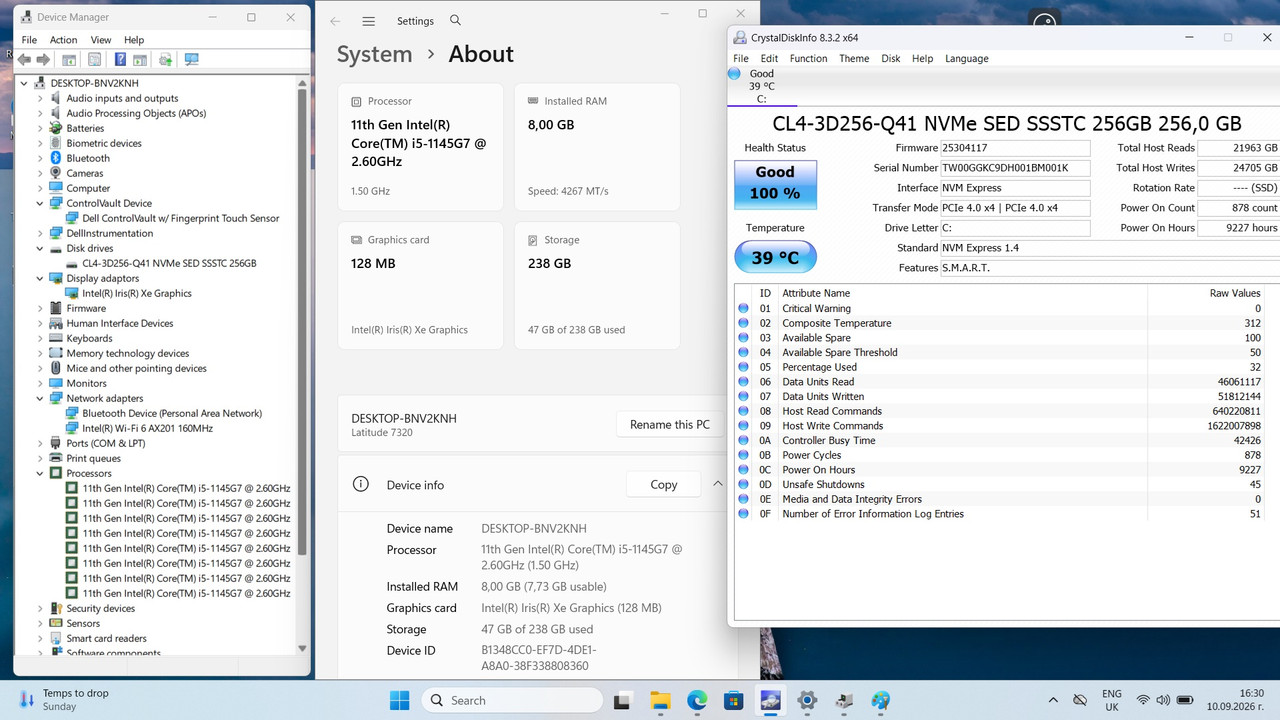
Task: Show hidden icons in the system tray
Action: tap(1053, 700)
